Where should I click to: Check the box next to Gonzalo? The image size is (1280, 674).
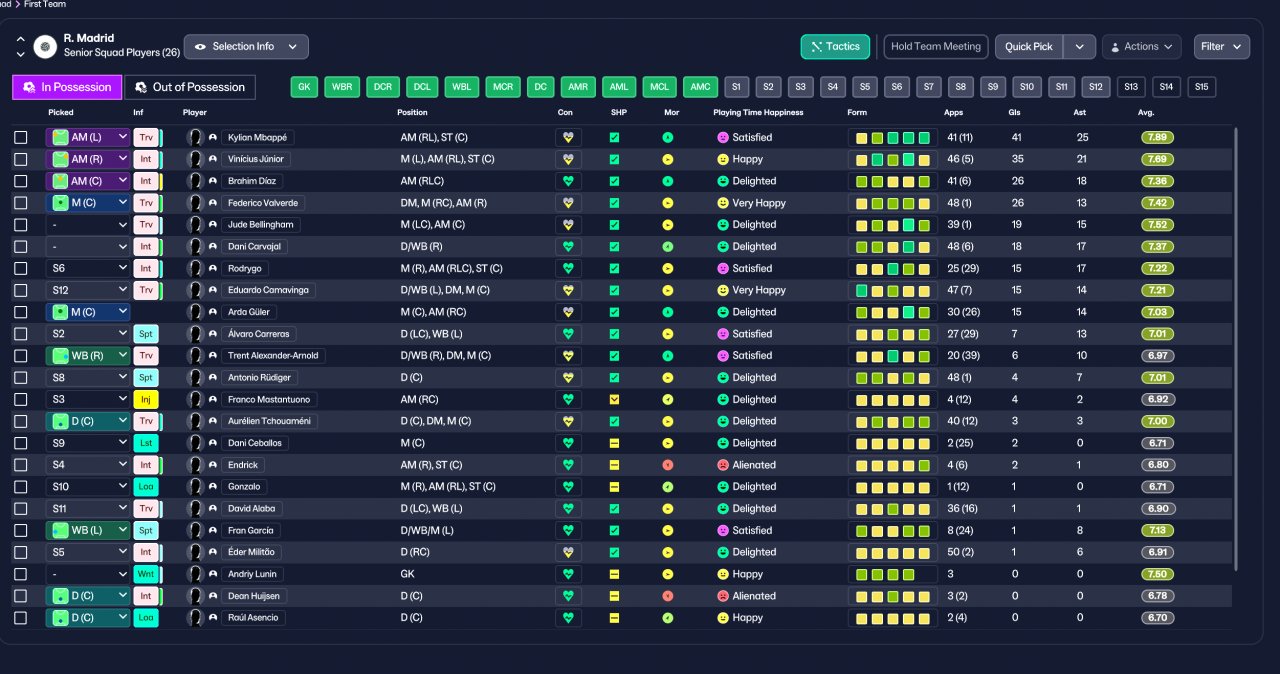coord(21,487)
